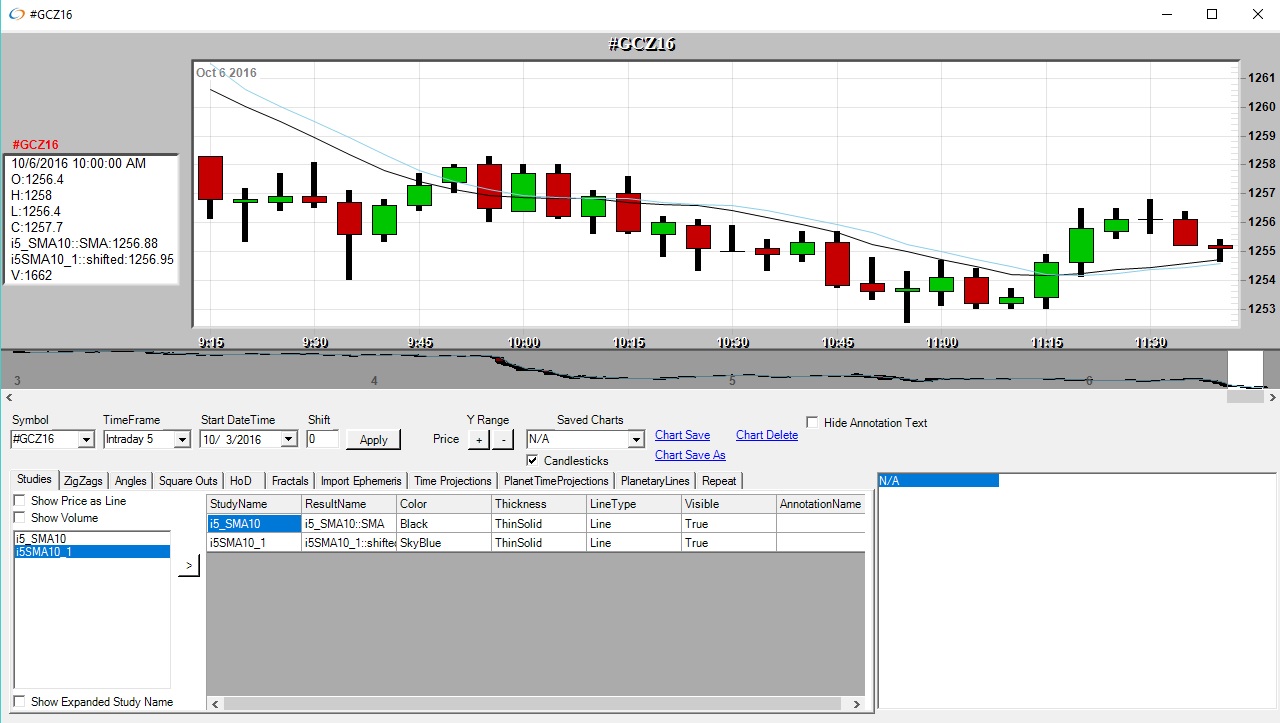Switch to the ZigZags tab

pos(83,481)
